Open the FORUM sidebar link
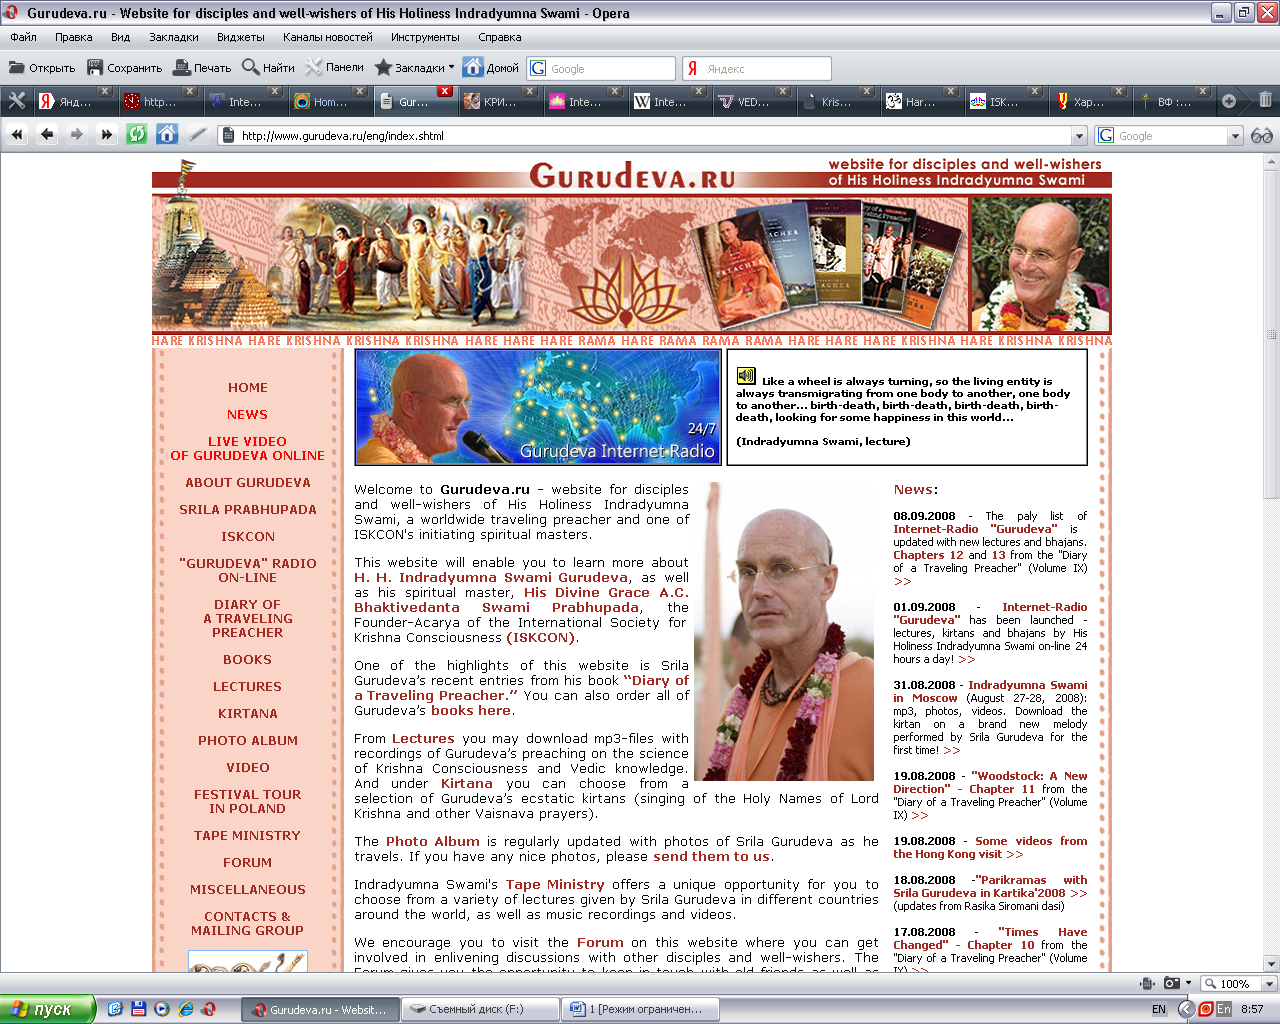The height and width of the screenshot is (1024, 1280). (x=248, y=863)
